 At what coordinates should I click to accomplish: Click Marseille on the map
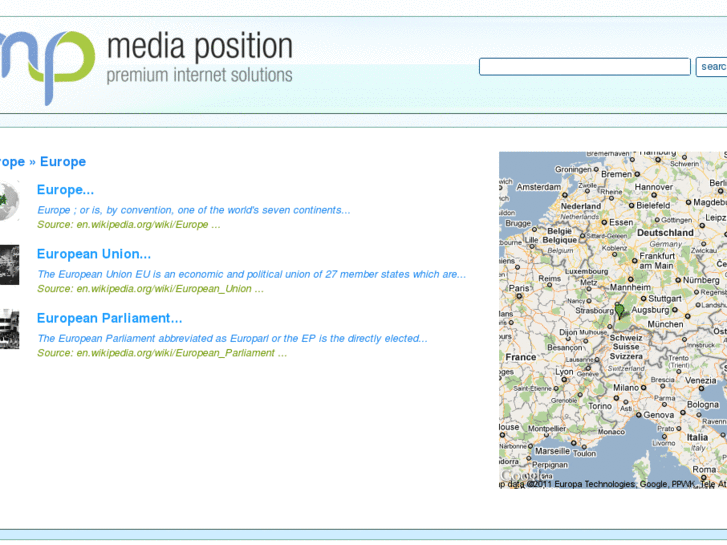tap(552, 451)
